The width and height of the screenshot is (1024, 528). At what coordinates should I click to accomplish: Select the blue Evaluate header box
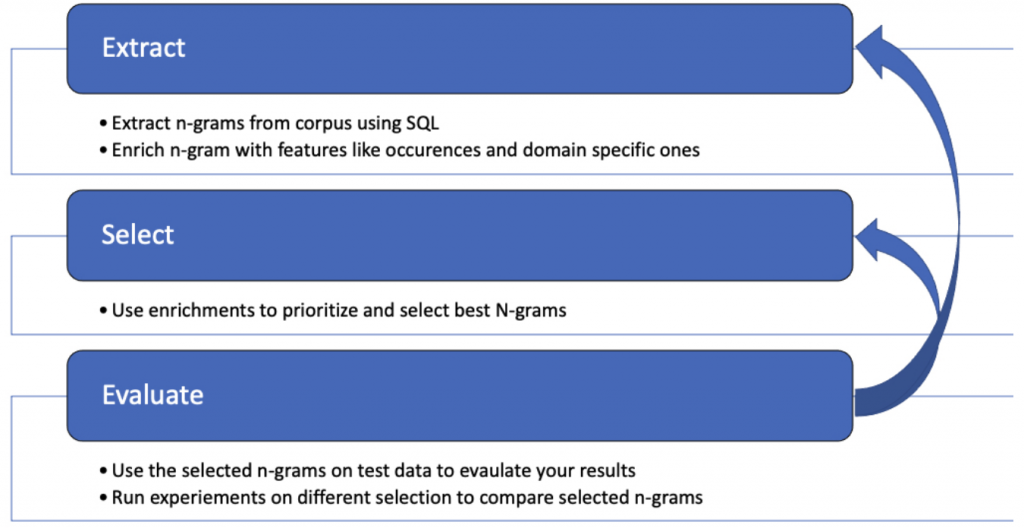click(x=460, y=396)
